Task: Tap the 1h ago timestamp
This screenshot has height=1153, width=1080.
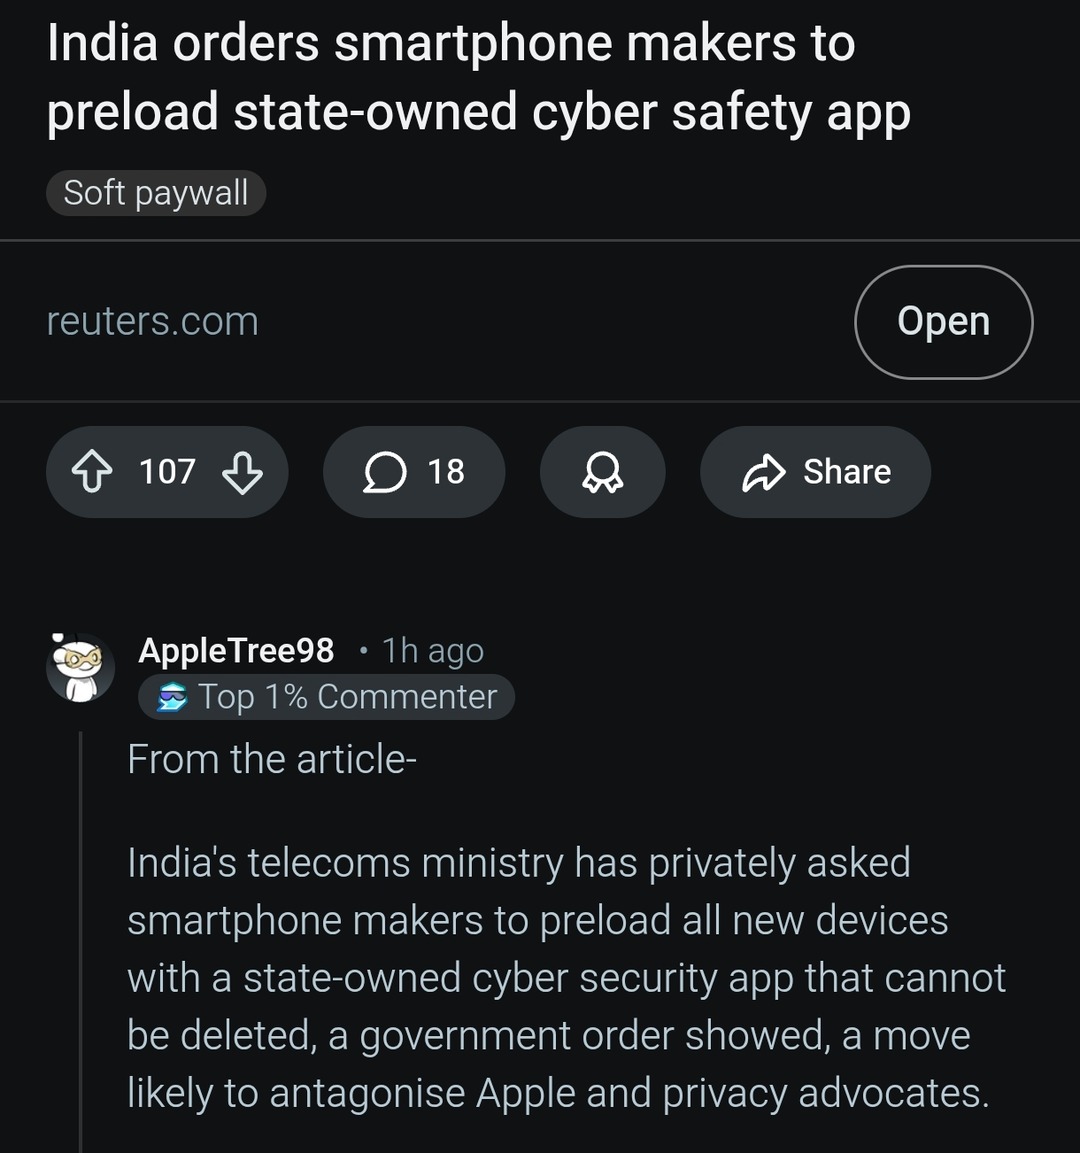Action: click(x=433, y=651)
